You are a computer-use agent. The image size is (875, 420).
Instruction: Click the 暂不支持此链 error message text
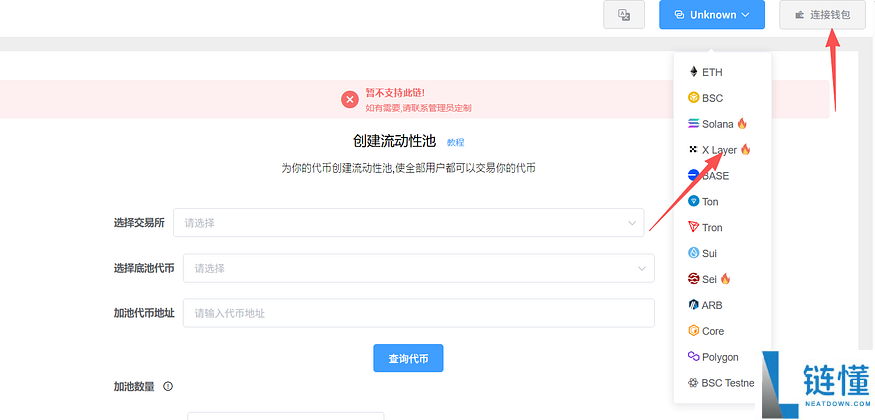395,93
